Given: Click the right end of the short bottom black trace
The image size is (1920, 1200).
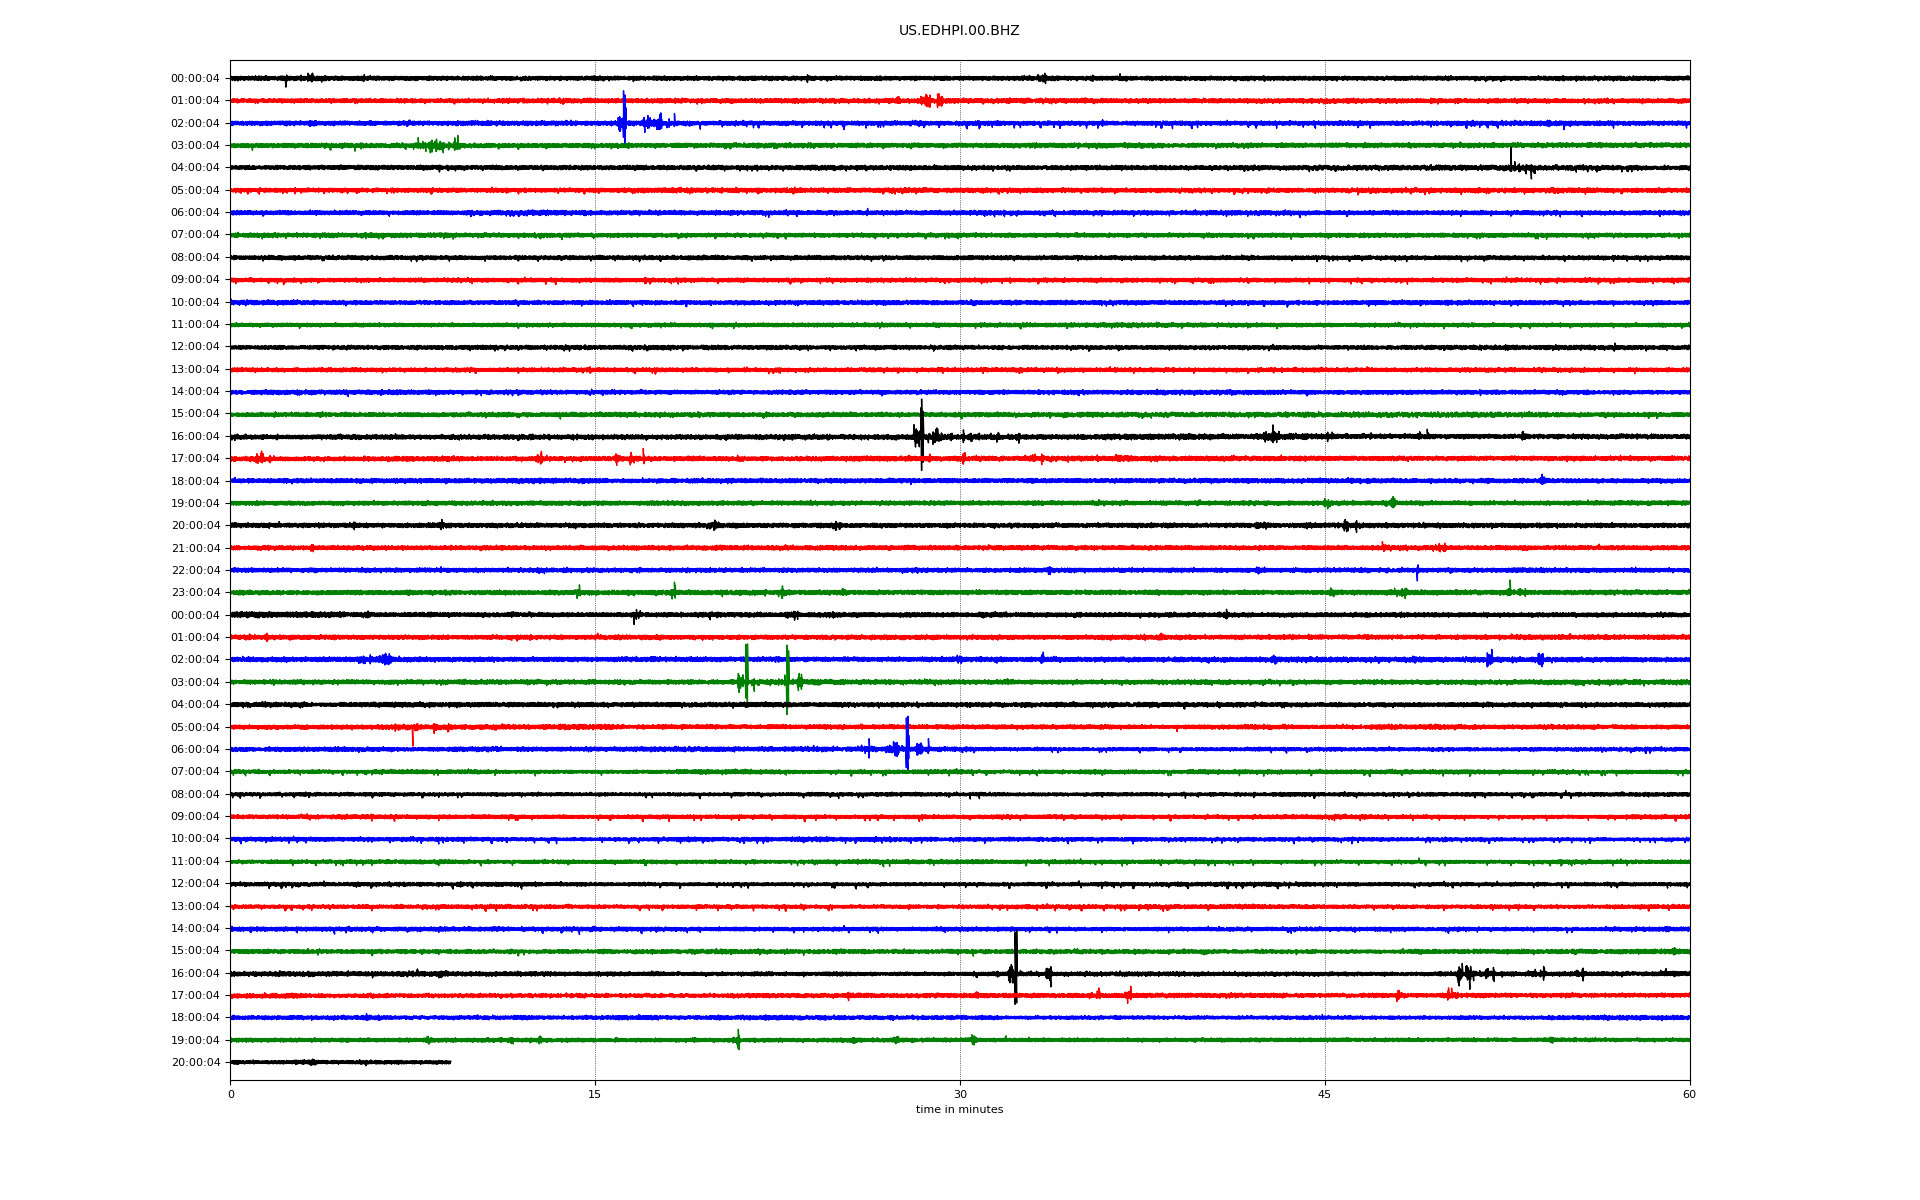Looking at the screenshot, I should click(450, 1062).
